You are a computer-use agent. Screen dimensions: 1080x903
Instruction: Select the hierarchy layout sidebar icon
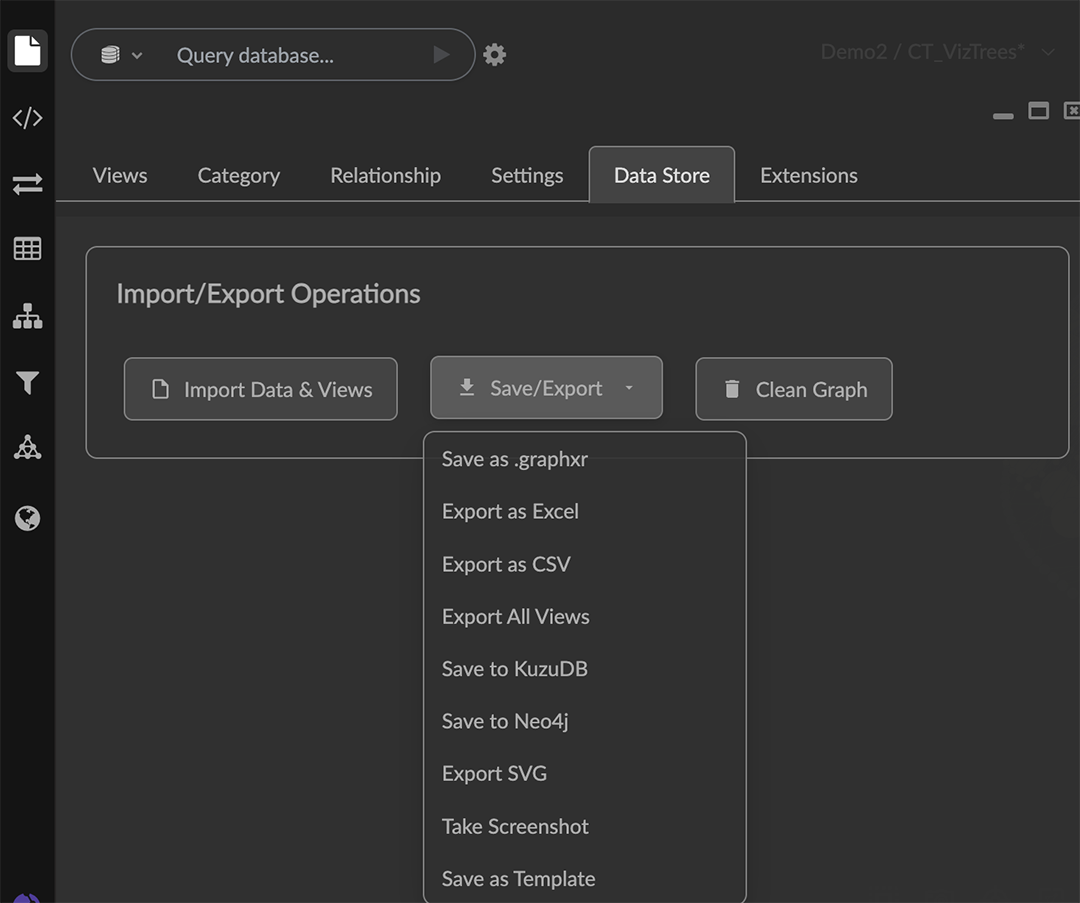27,317
